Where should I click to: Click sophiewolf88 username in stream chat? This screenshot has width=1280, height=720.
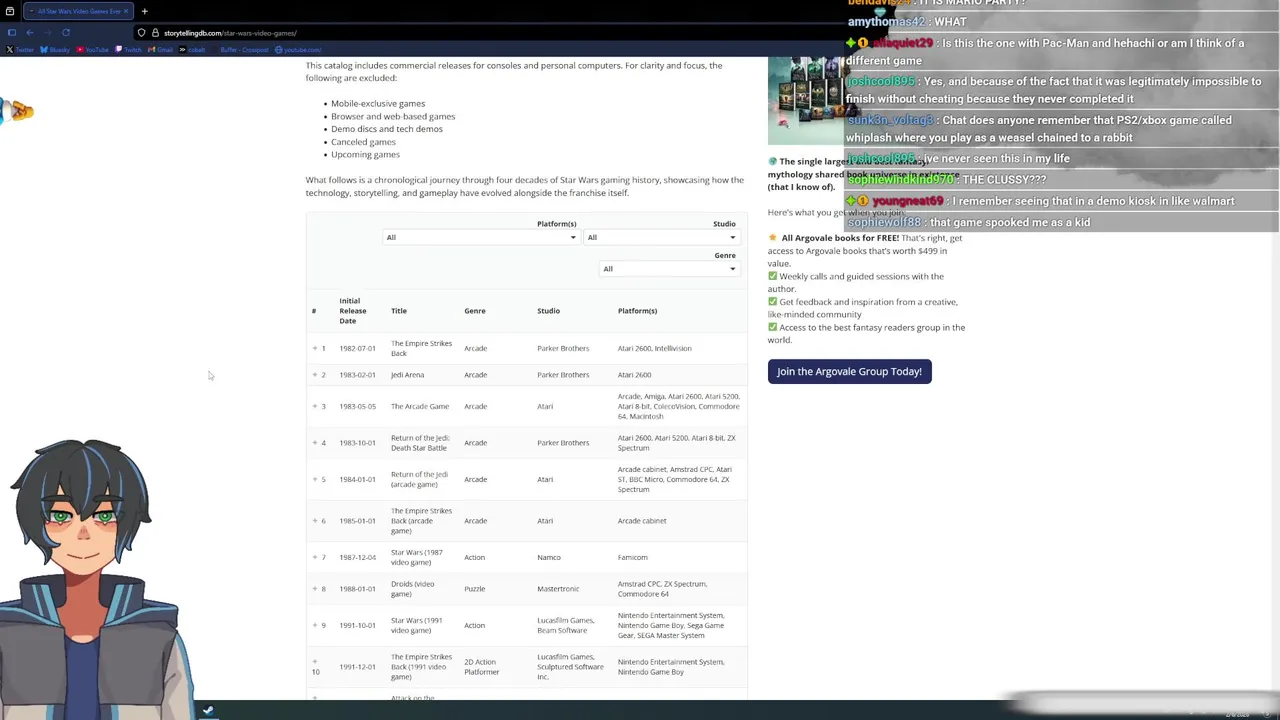[884, 222]
